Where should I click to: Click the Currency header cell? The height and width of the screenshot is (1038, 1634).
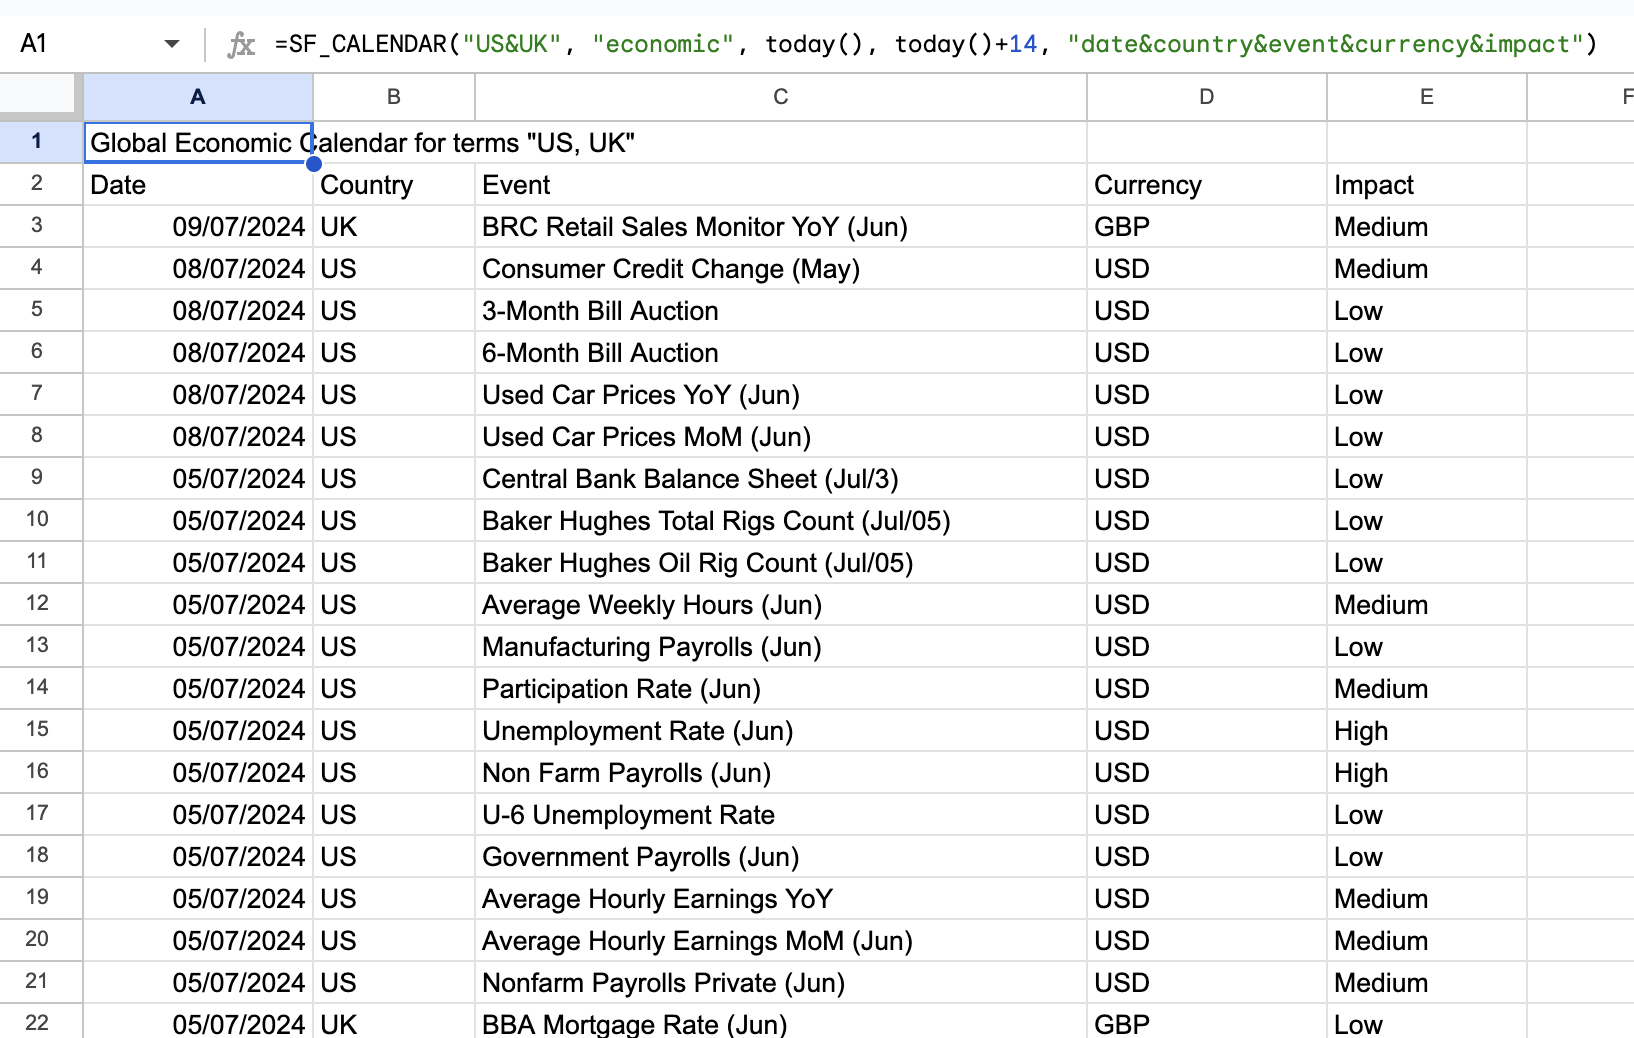click(x=1207, y=185)
